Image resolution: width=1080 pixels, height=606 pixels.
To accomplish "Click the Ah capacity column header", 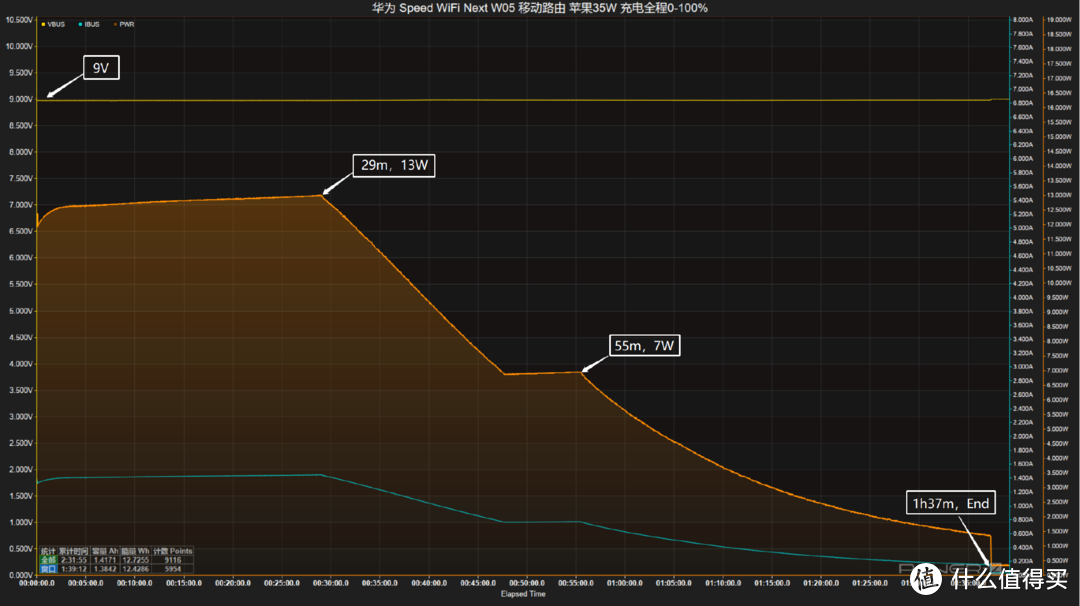I will pyautogui.click(x=105, y=551).
